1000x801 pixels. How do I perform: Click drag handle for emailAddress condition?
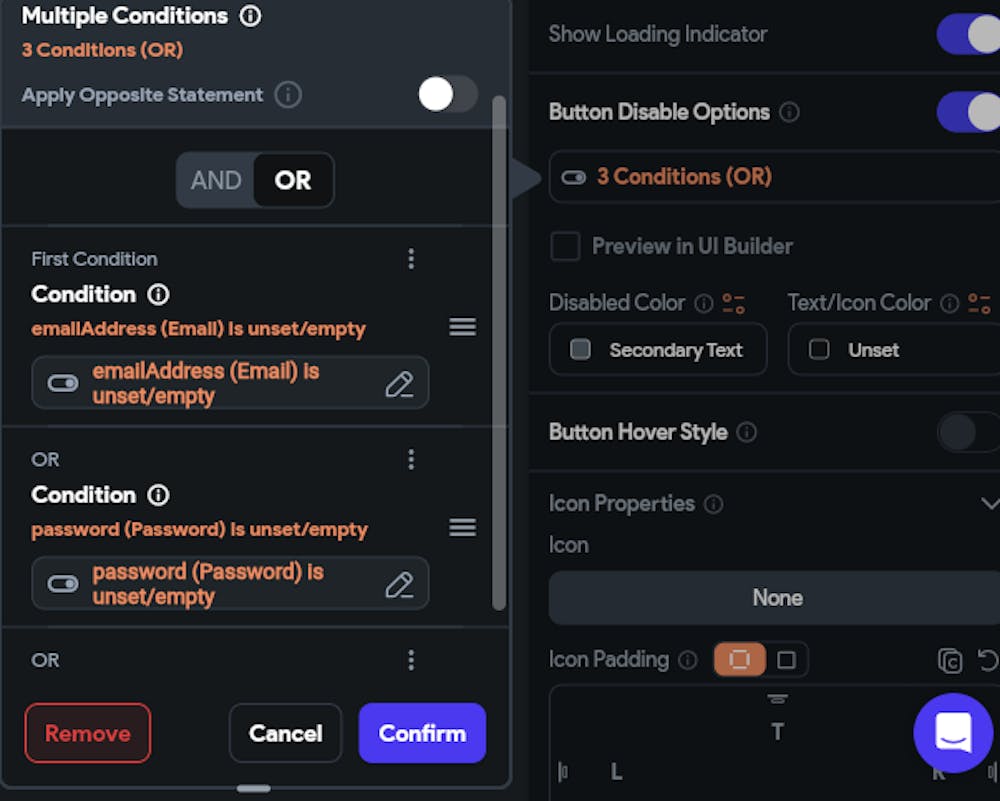click(462, 327)
